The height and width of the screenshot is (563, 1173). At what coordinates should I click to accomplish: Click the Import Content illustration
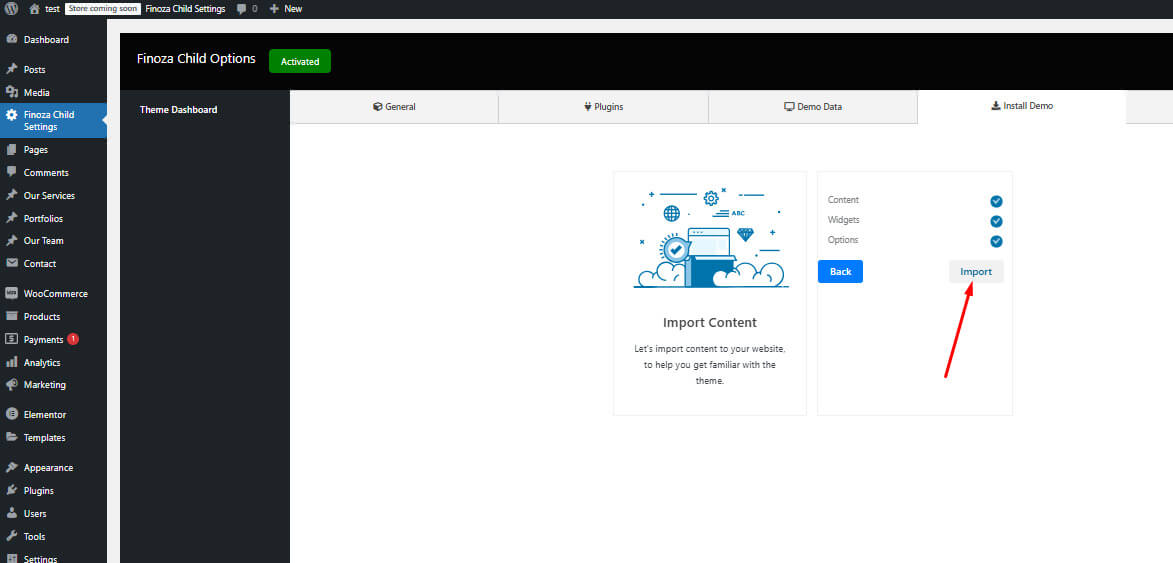pyautogui.click(x=711, y=238)
